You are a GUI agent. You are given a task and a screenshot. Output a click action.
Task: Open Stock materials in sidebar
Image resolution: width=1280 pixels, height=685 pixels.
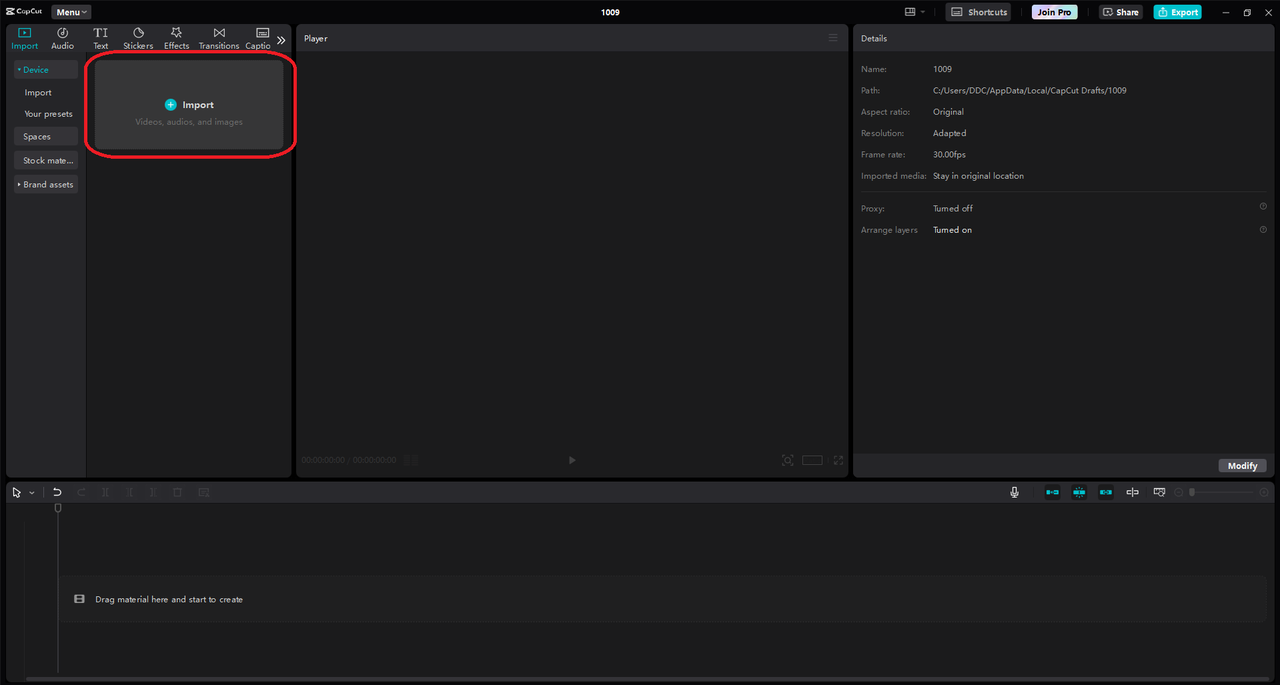click(46, 160)
